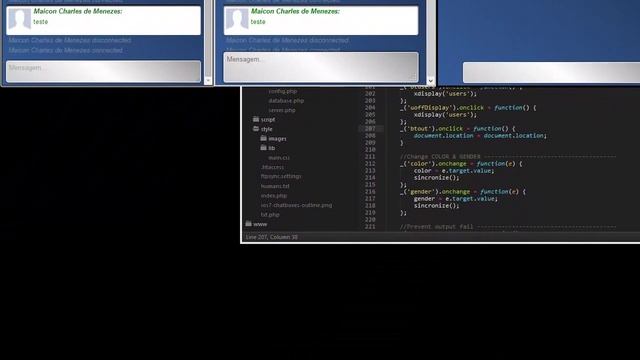Click the 'uoffDisplay' onclick code line

468,108
